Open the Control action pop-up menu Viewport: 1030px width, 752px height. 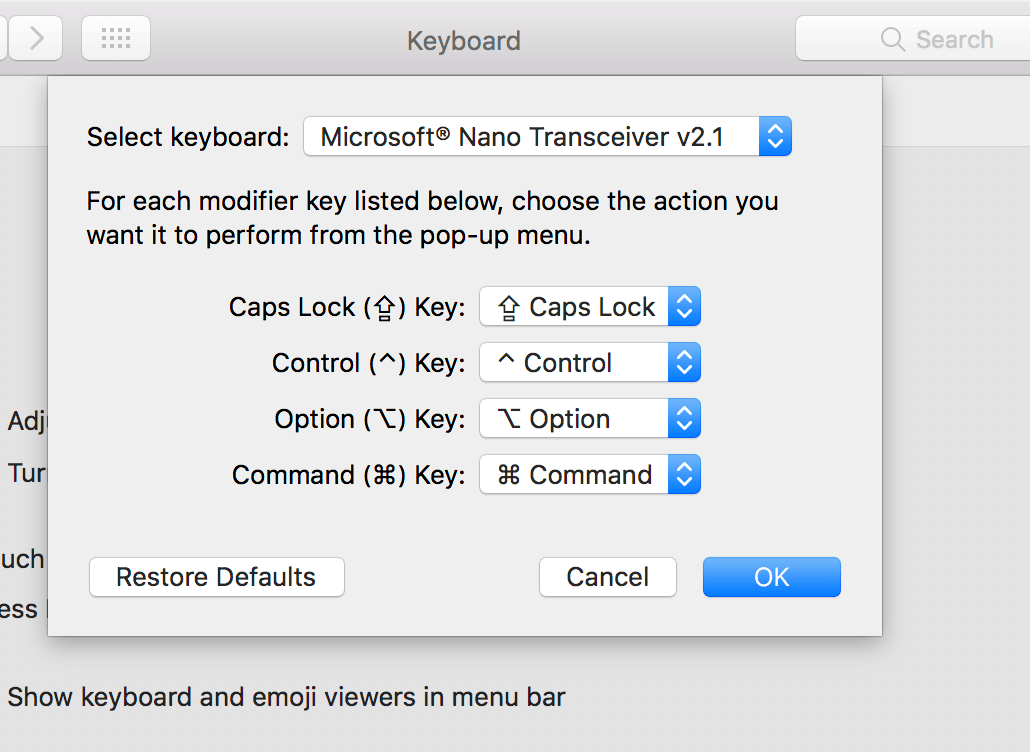pos(575,363)
